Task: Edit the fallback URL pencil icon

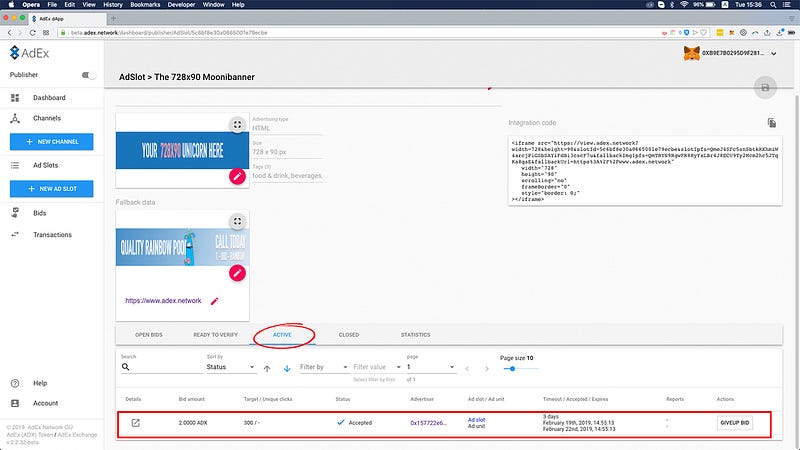Action: 214,301
